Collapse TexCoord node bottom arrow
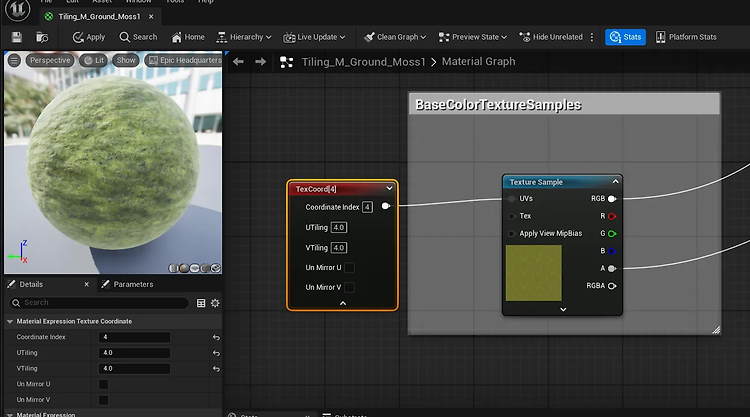Image resolution: width=750 pixels, height=417 pixels. 343,303
